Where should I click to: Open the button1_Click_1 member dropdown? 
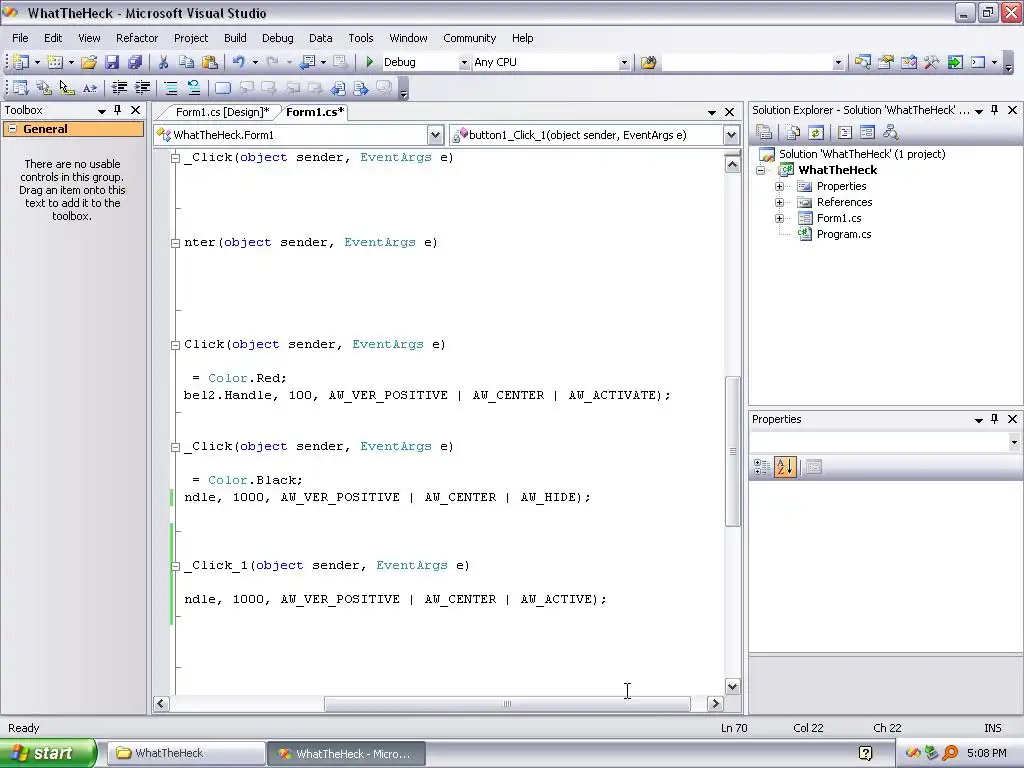(x=731, y=135)
